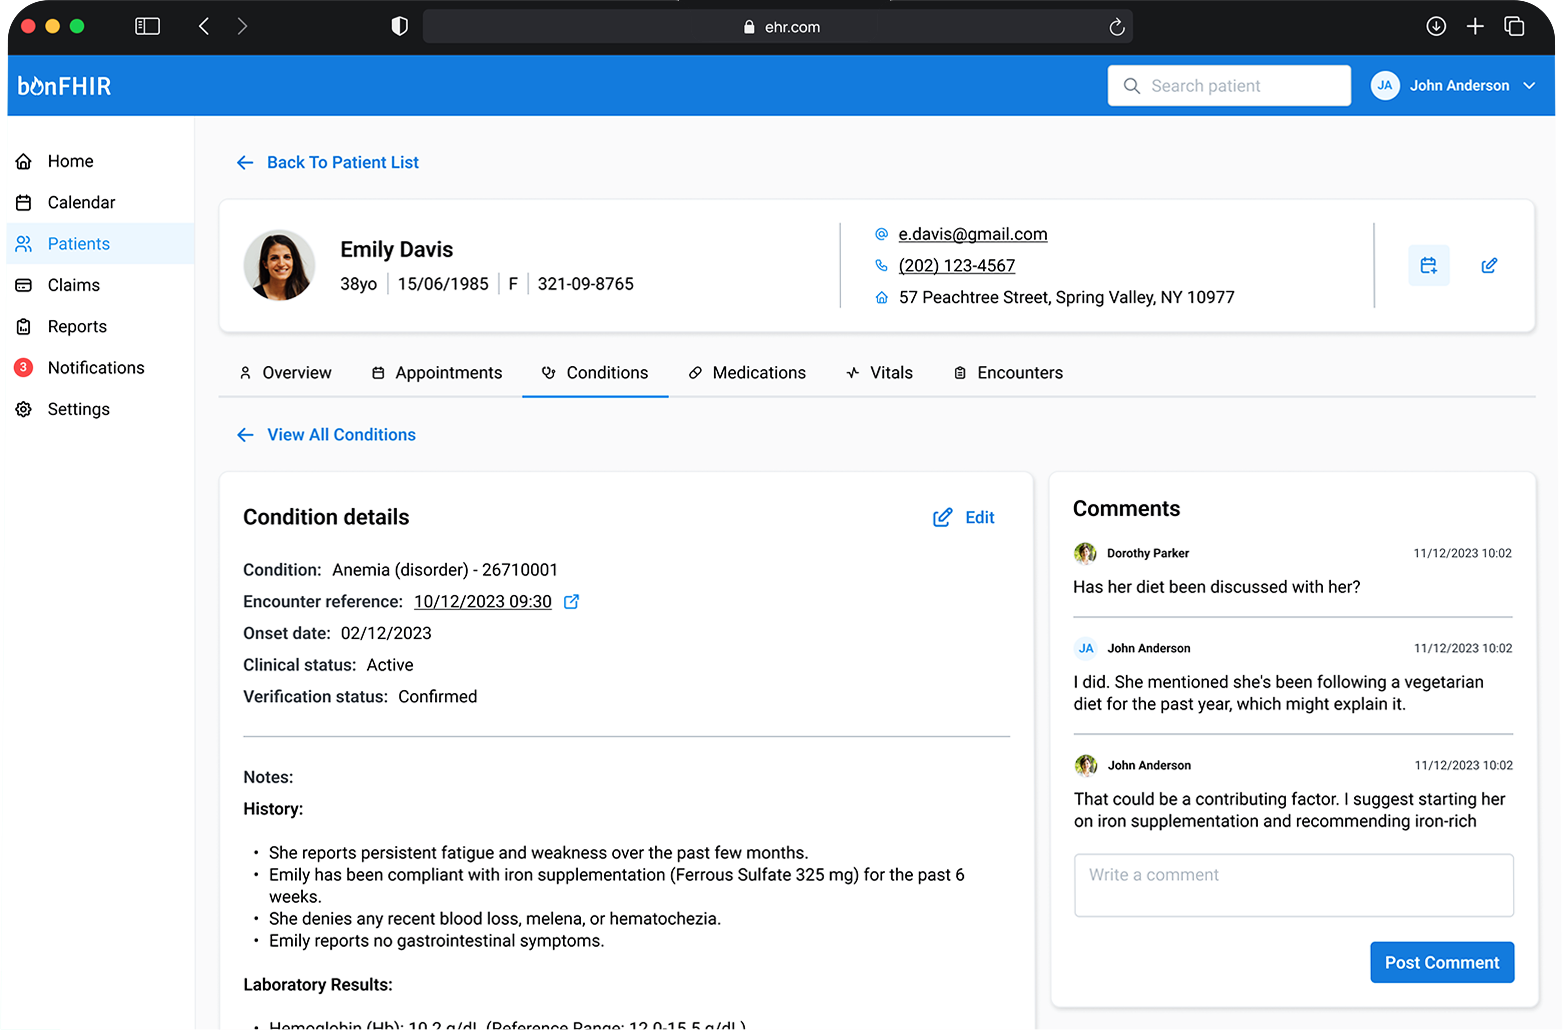Call the (202) 123-4567 phone link
Image resolution: width=1563 pixels, height=1030 pixels.
(x=956, y=266)
